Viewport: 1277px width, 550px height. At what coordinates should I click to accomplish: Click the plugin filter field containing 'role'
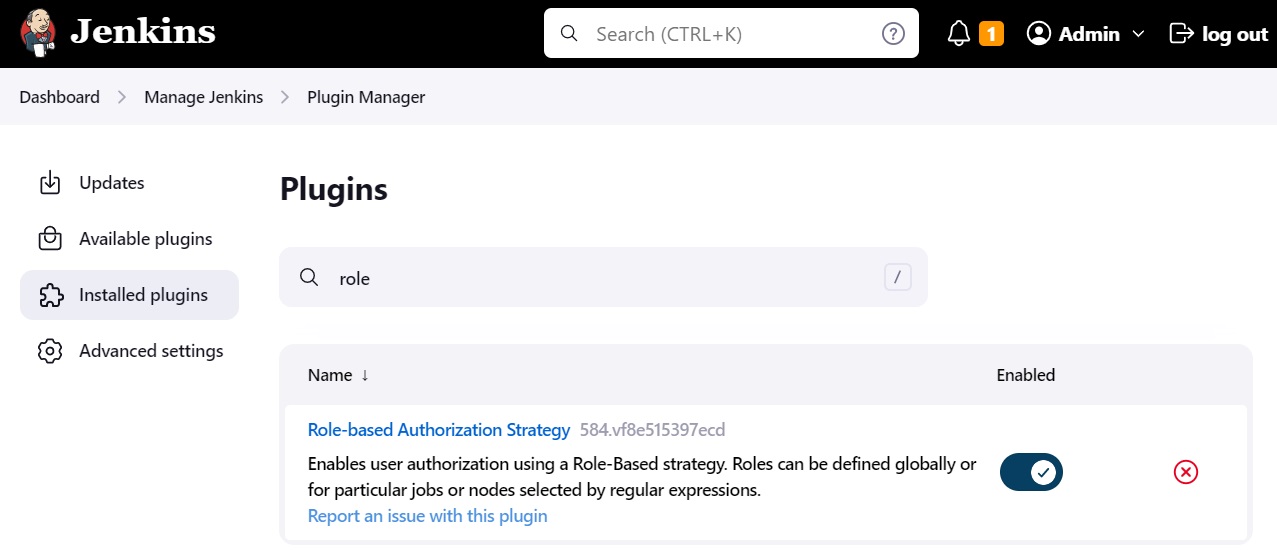click(603, 278)
